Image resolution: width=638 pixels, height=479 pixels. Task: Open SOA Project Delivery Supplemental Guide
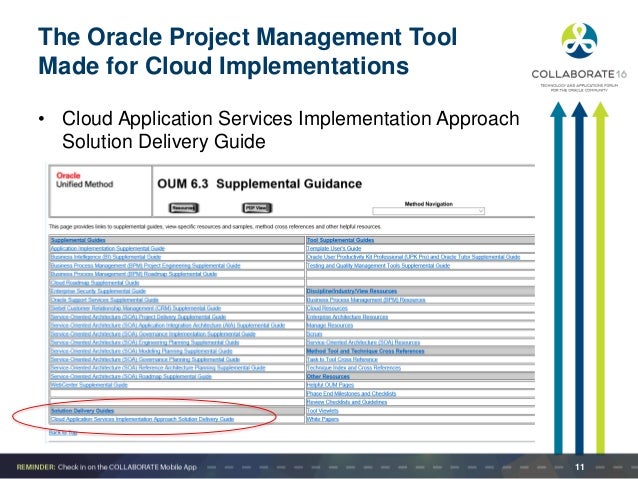click(138, 317)
